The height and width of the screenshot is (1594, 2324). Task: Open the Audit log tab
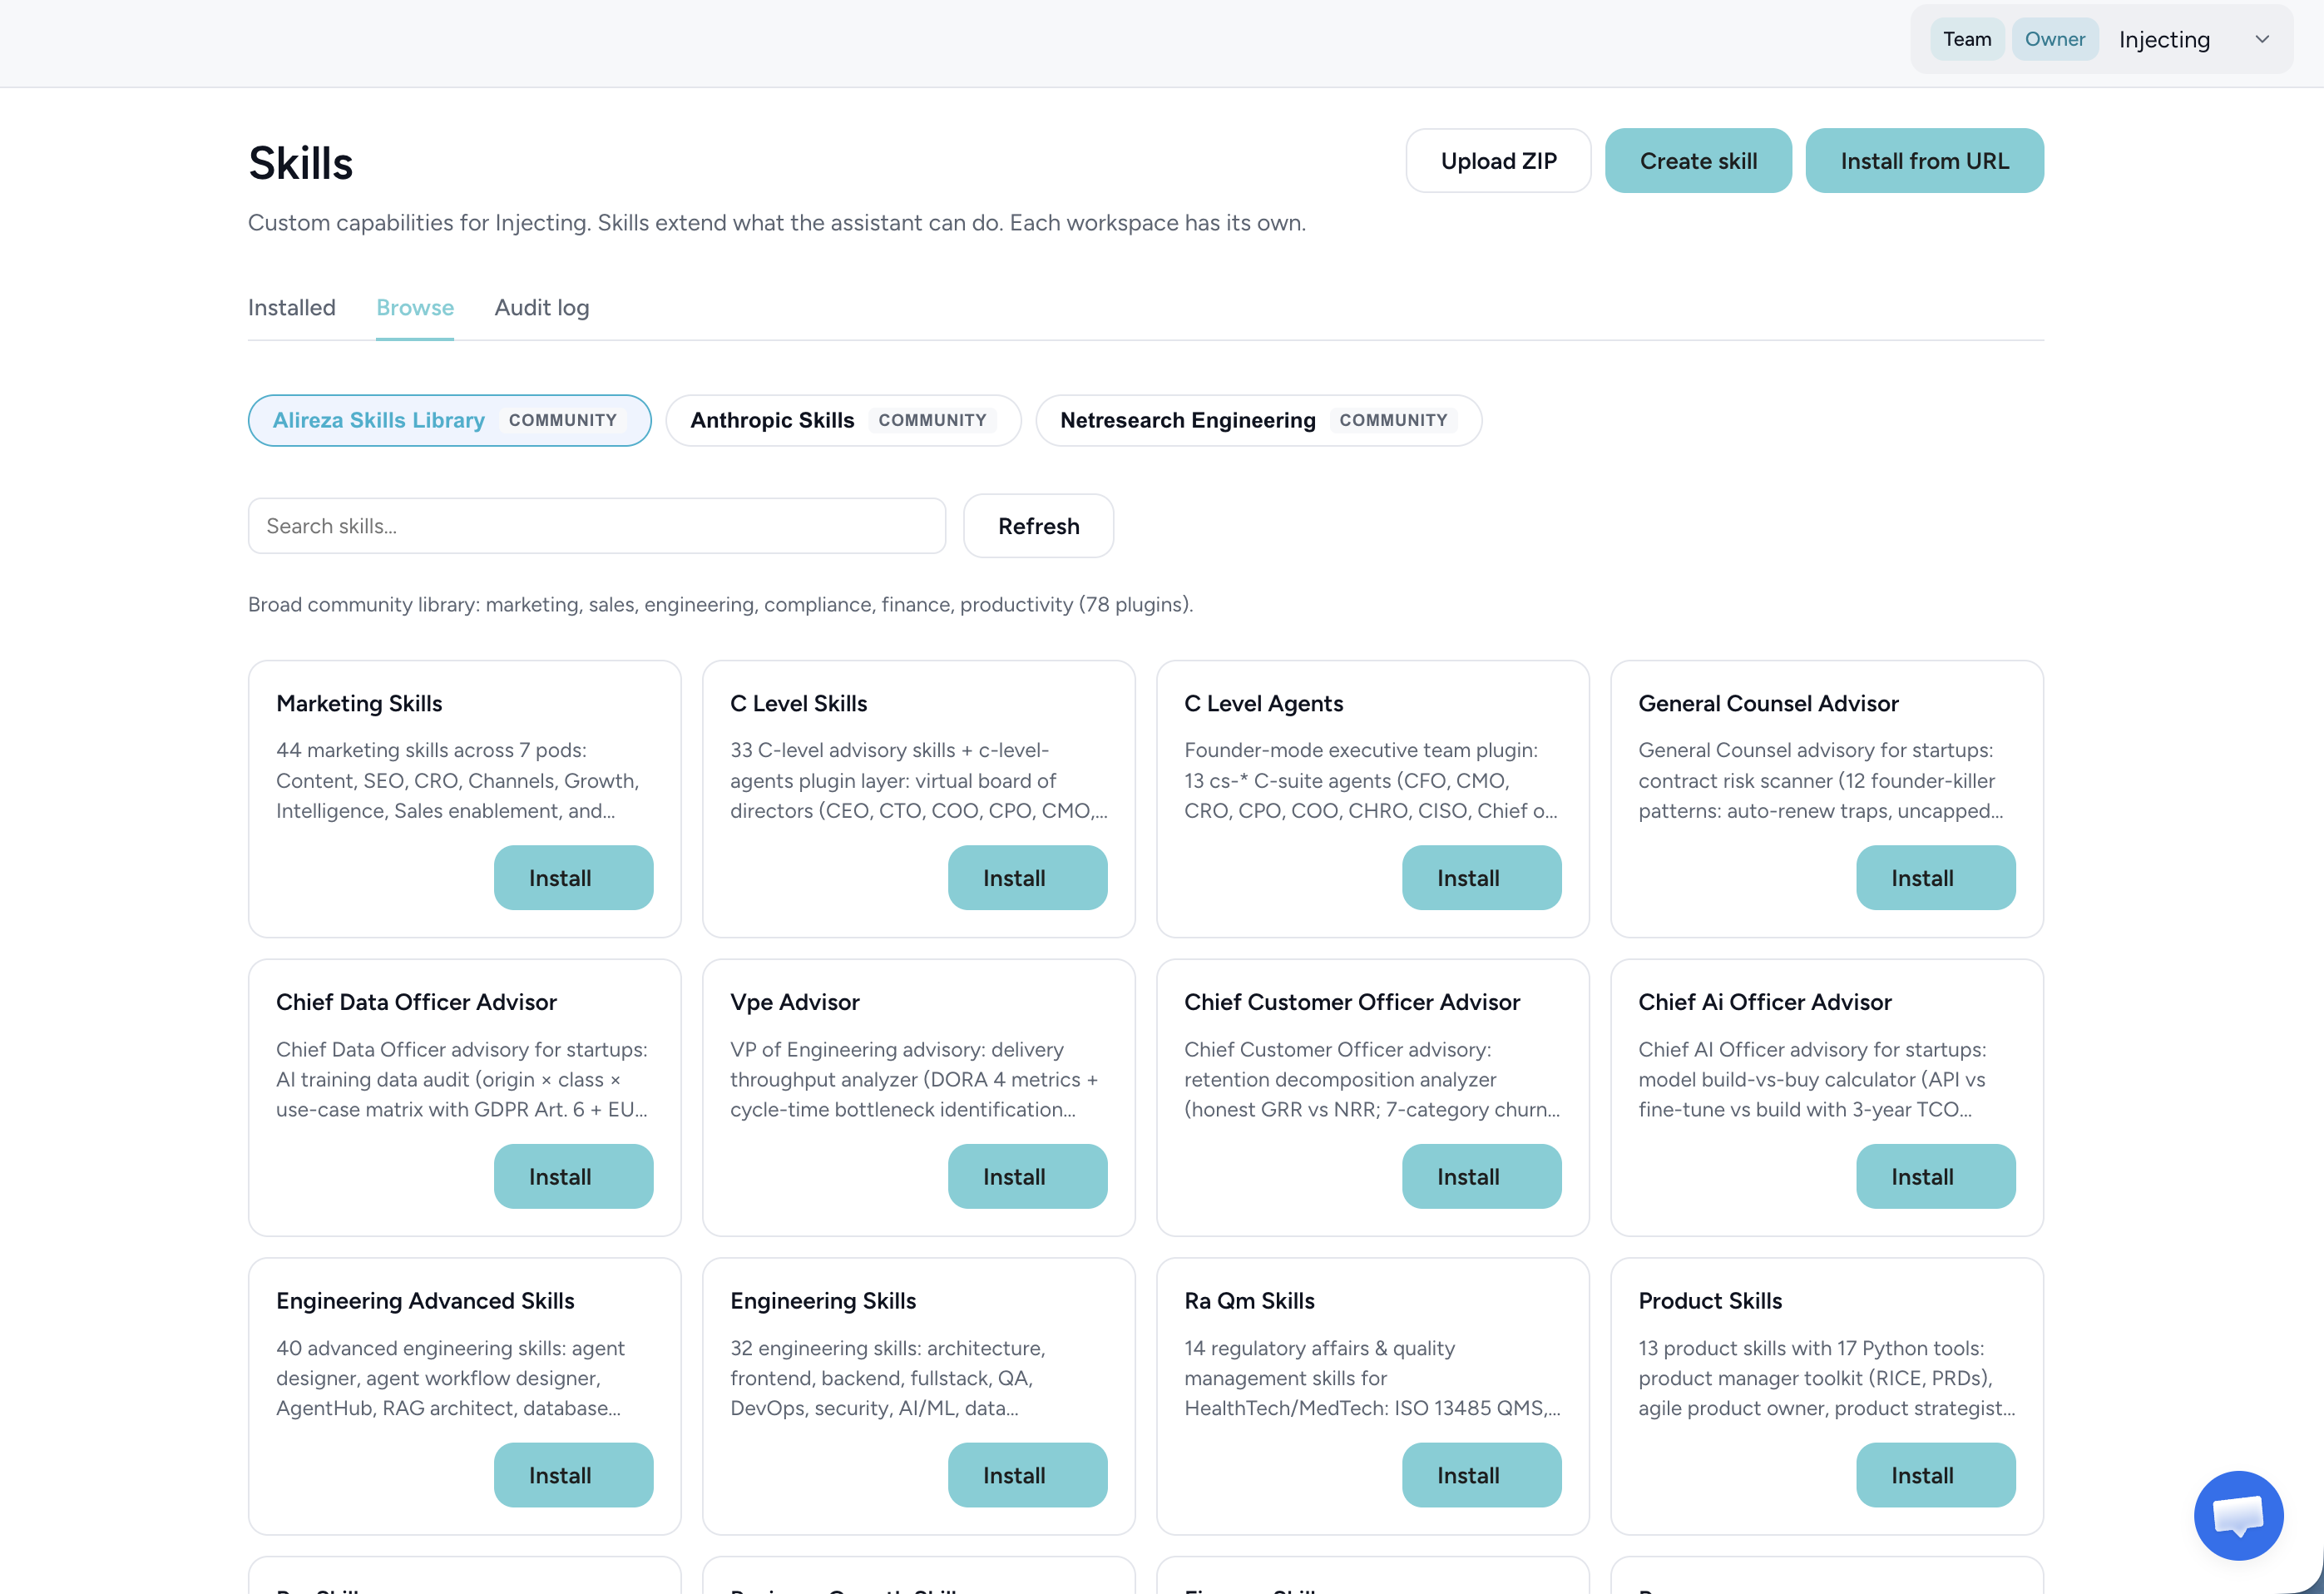pyautogui.click(x=541, y=307)
